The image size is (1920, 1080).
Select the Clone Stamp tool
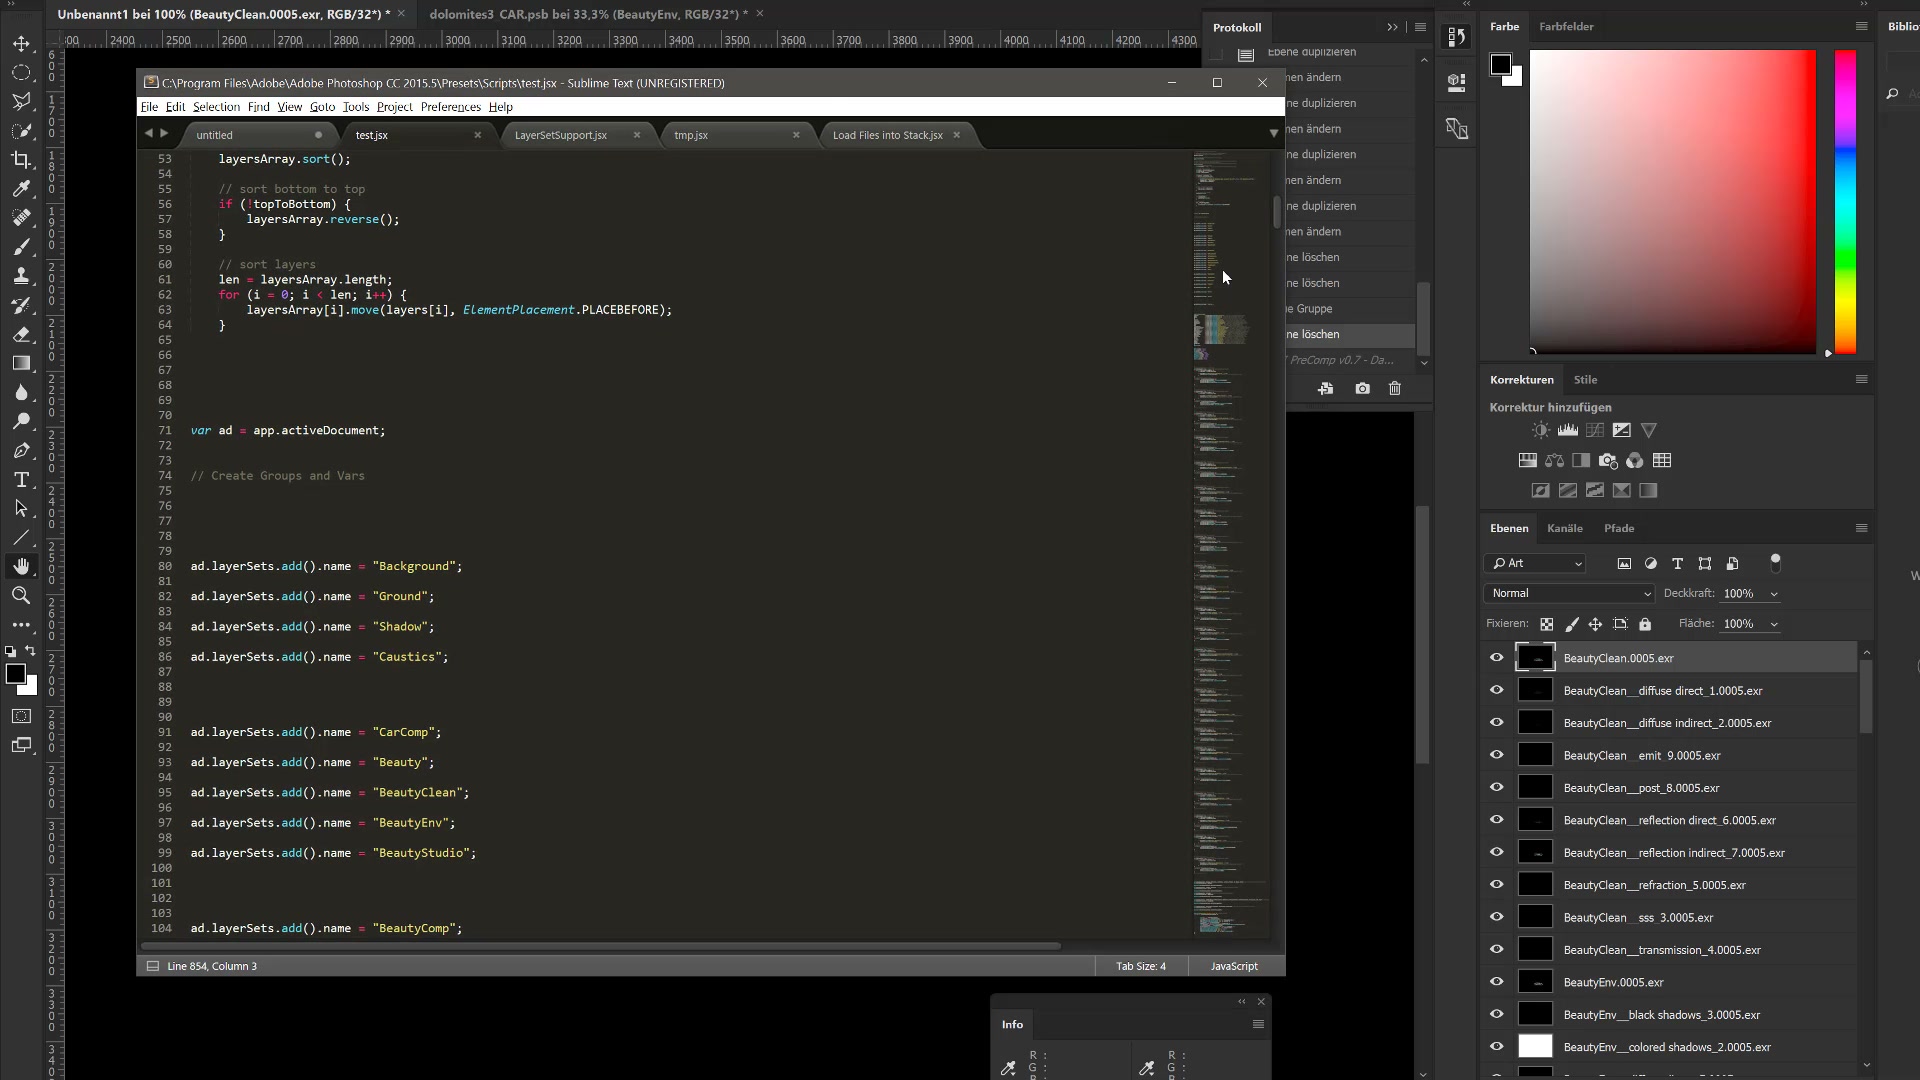(21, 276)
